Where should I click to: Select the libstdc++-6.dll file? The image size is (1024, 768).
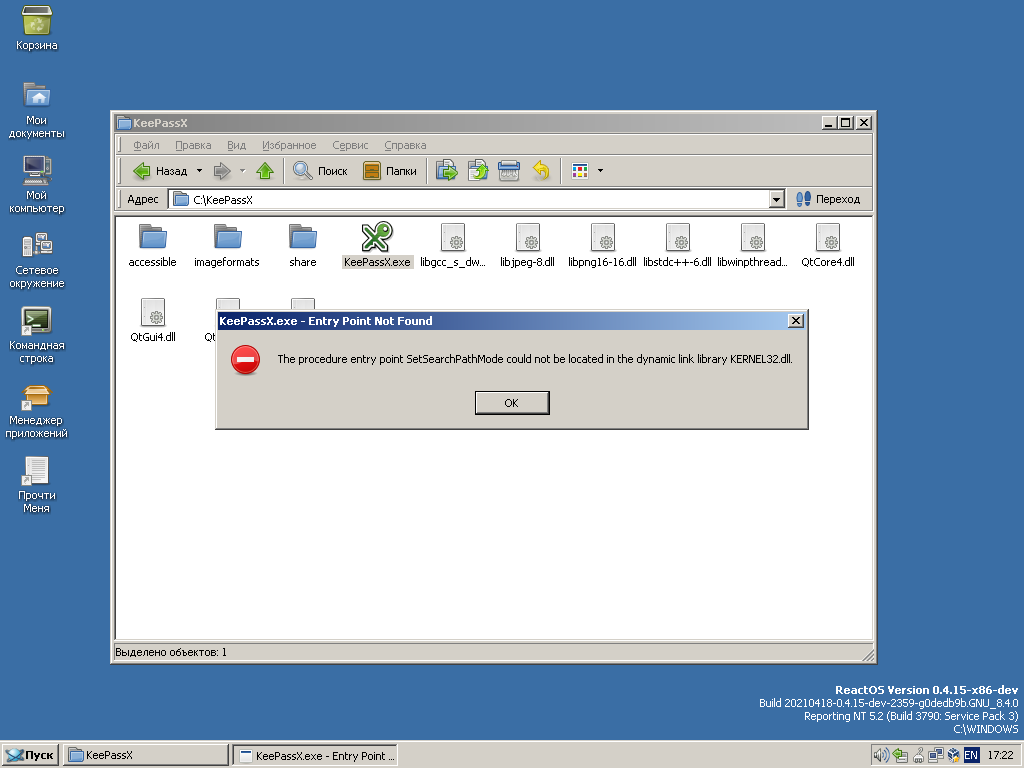[x=677, y=246]
